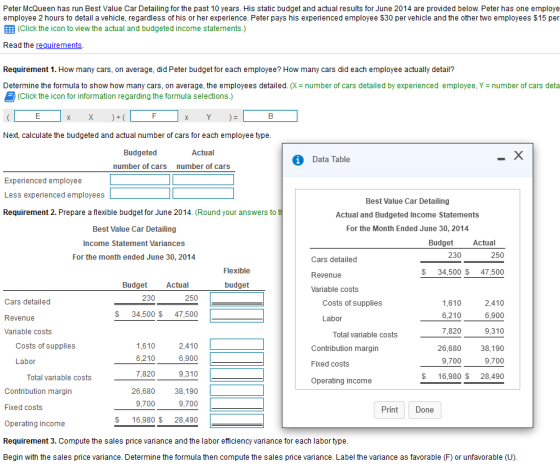
Task: Select flexible budget Operating income field
Action: tap(237, 421)
